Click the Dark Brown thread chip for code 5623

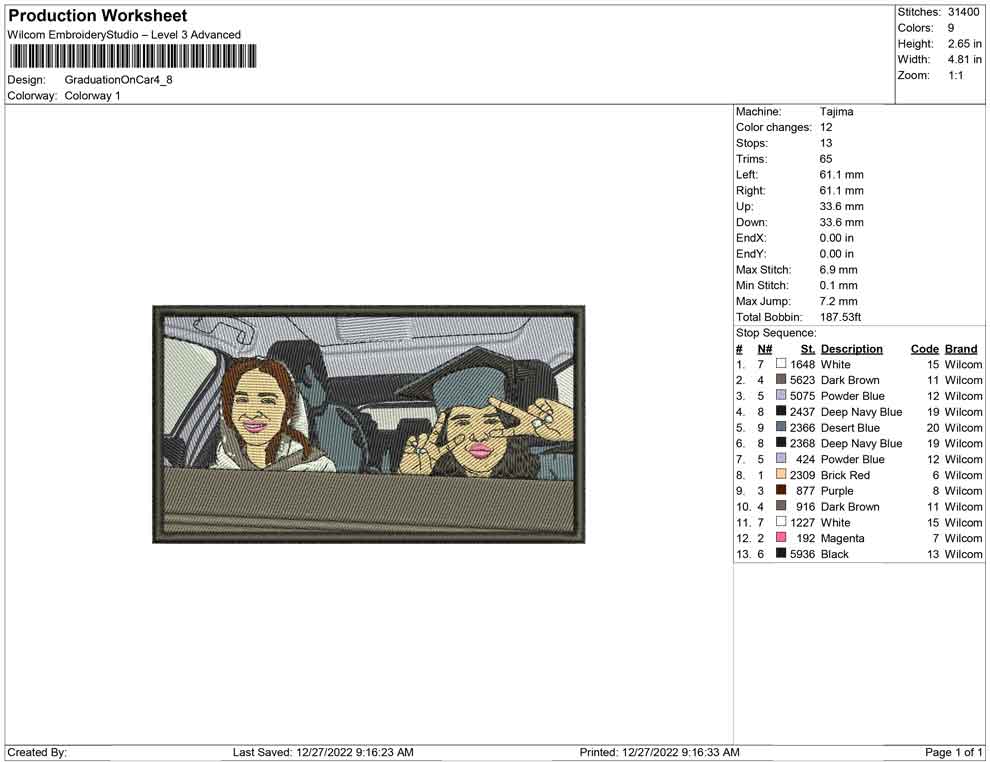(x=781, y=380)
